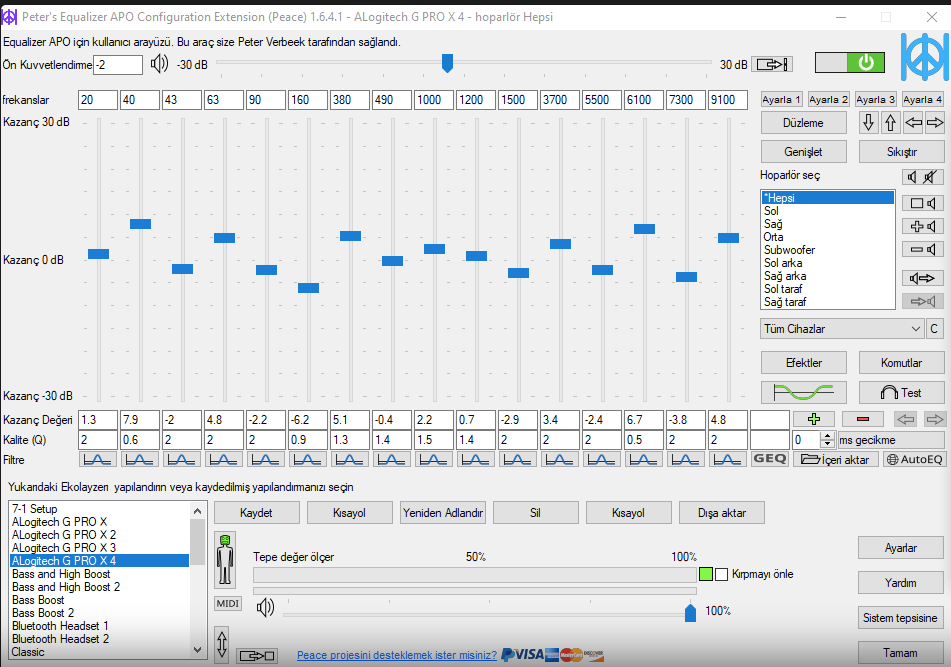
Task: Click the green peak indicator square
Action: pyautogui.click(x=705, y=574)
